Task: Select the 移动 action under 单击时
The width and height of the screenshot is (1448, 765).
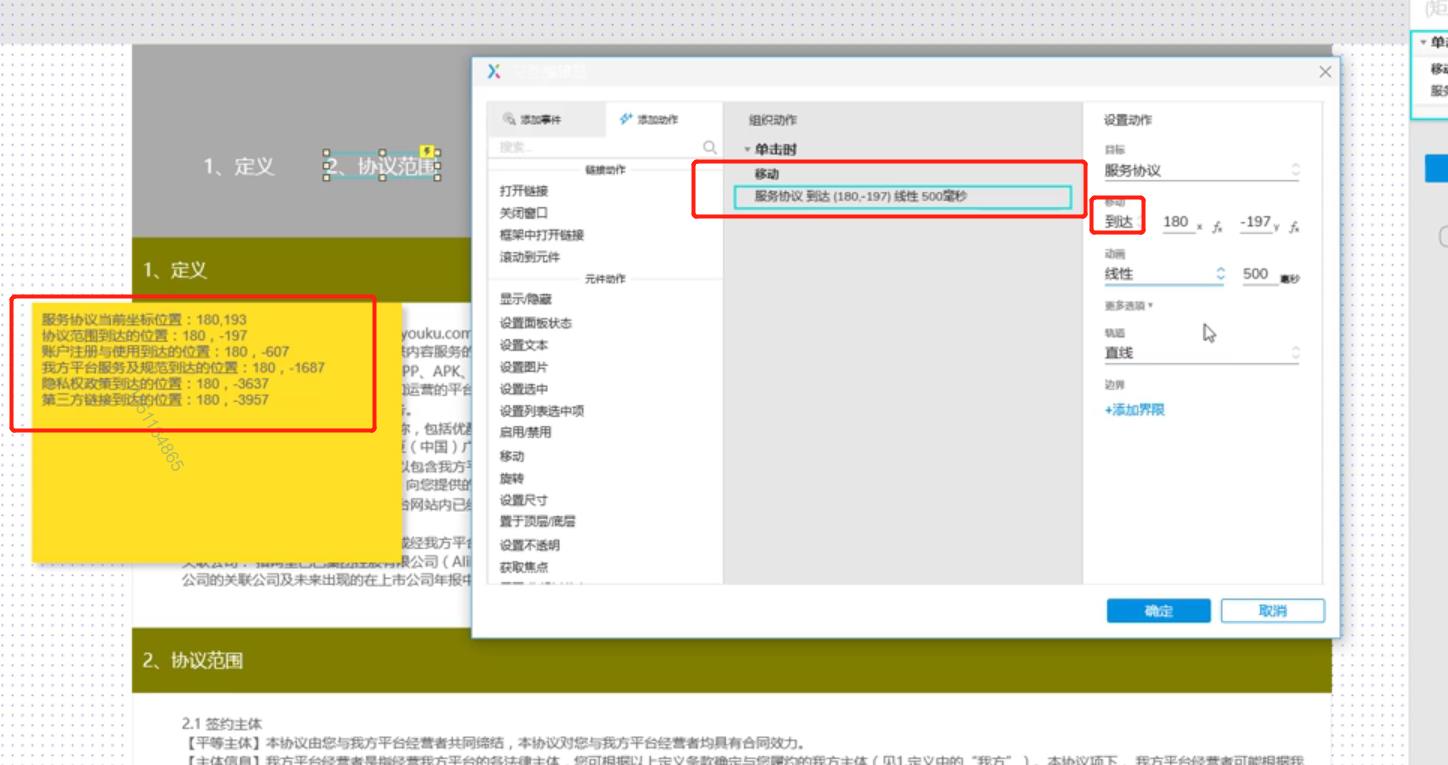Action: click(767, 175)
